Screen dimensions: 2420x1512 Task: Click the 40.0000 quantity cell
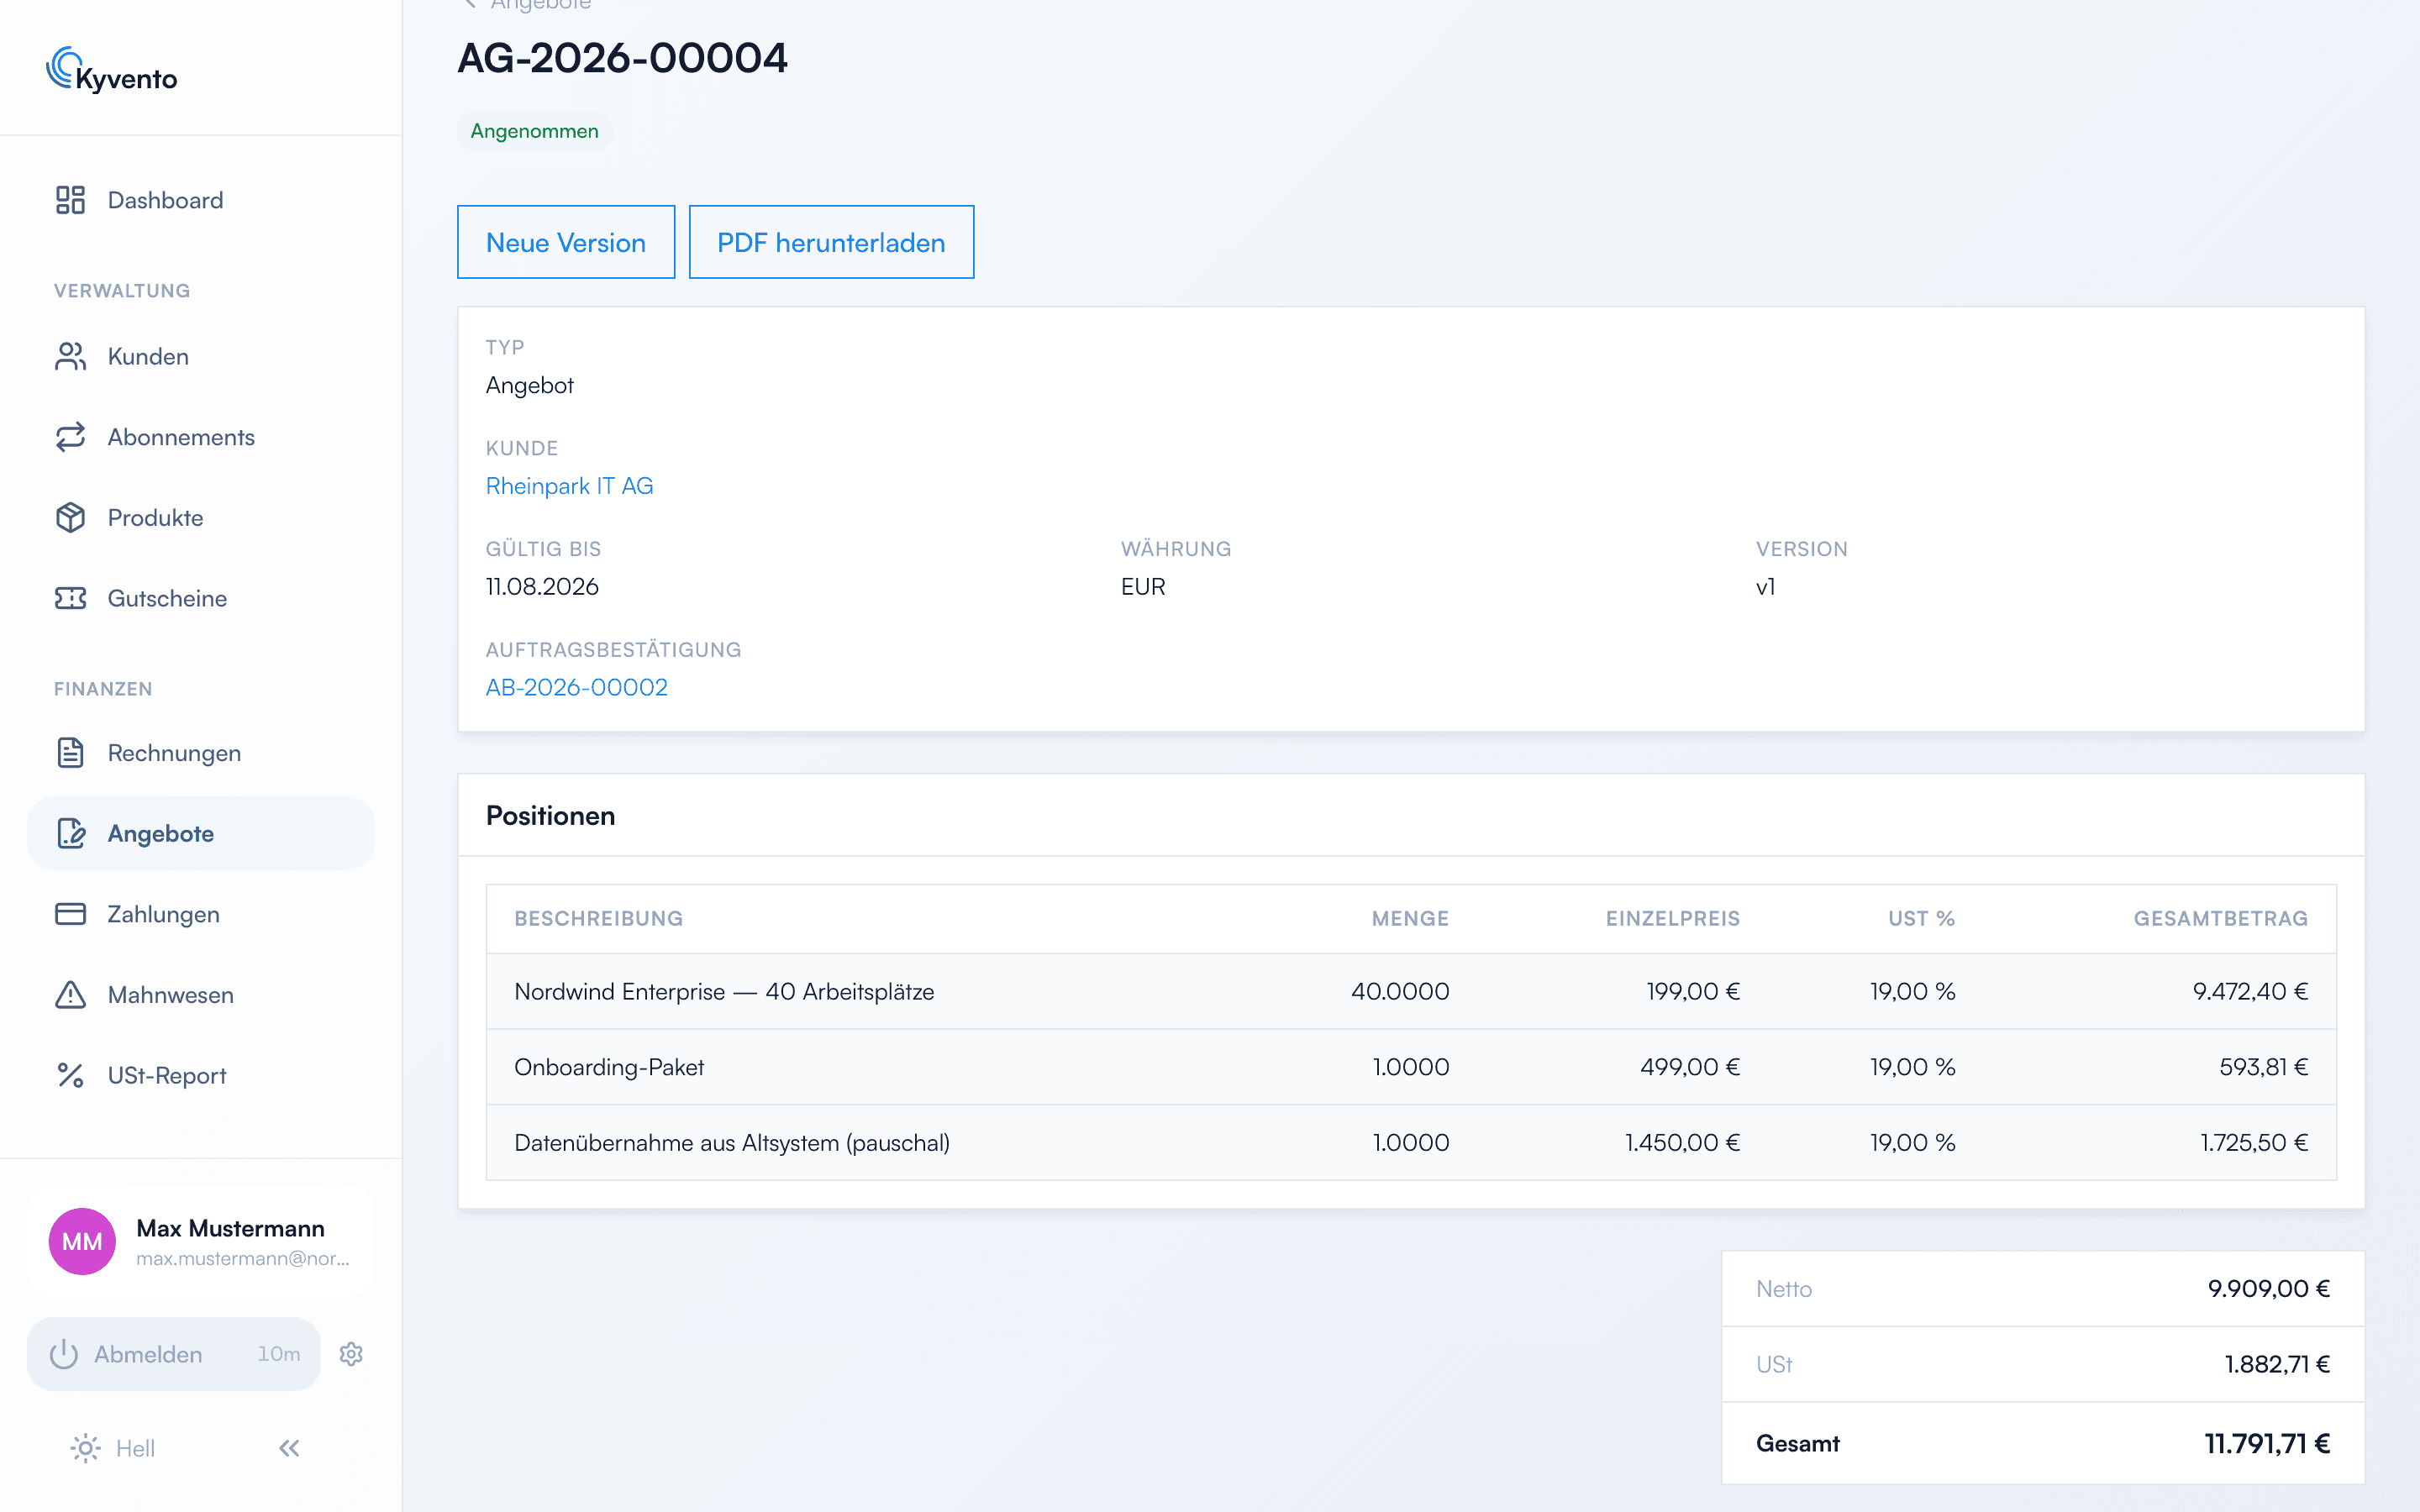[1400, 991]
